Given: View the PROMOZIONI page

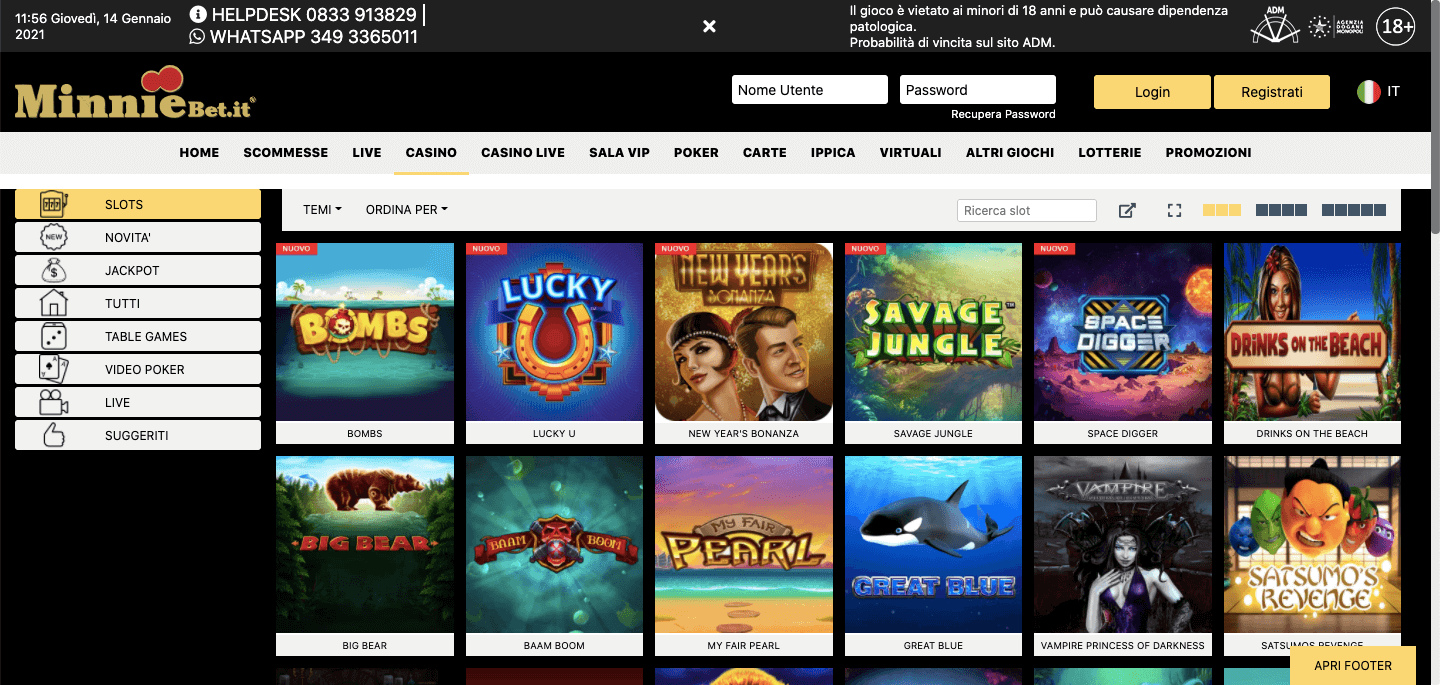Looking at the screenshot, I should click(x=1208, y=153).
